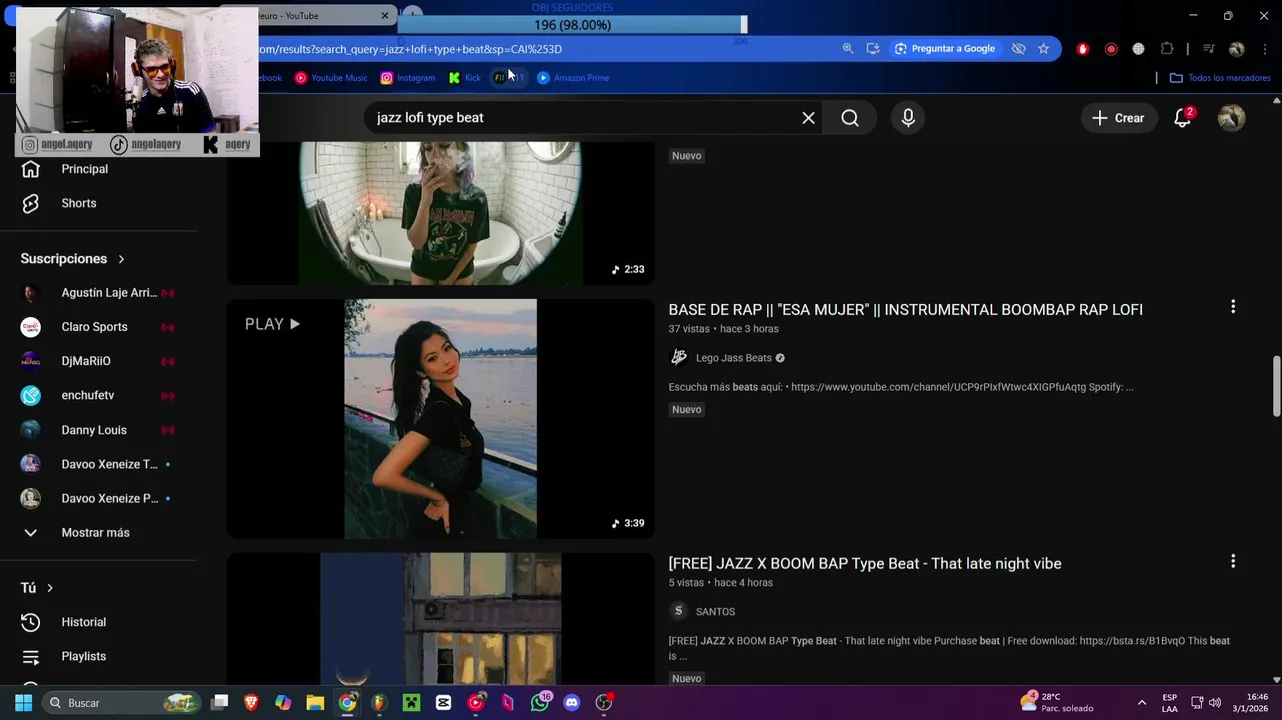Open SANTOS channel link

[715, 612]
